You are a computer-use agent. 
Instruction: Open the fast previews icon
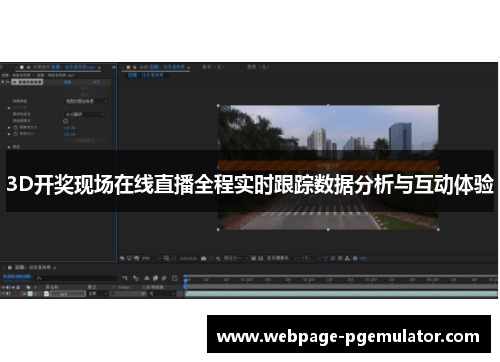[x=333, y=258]
